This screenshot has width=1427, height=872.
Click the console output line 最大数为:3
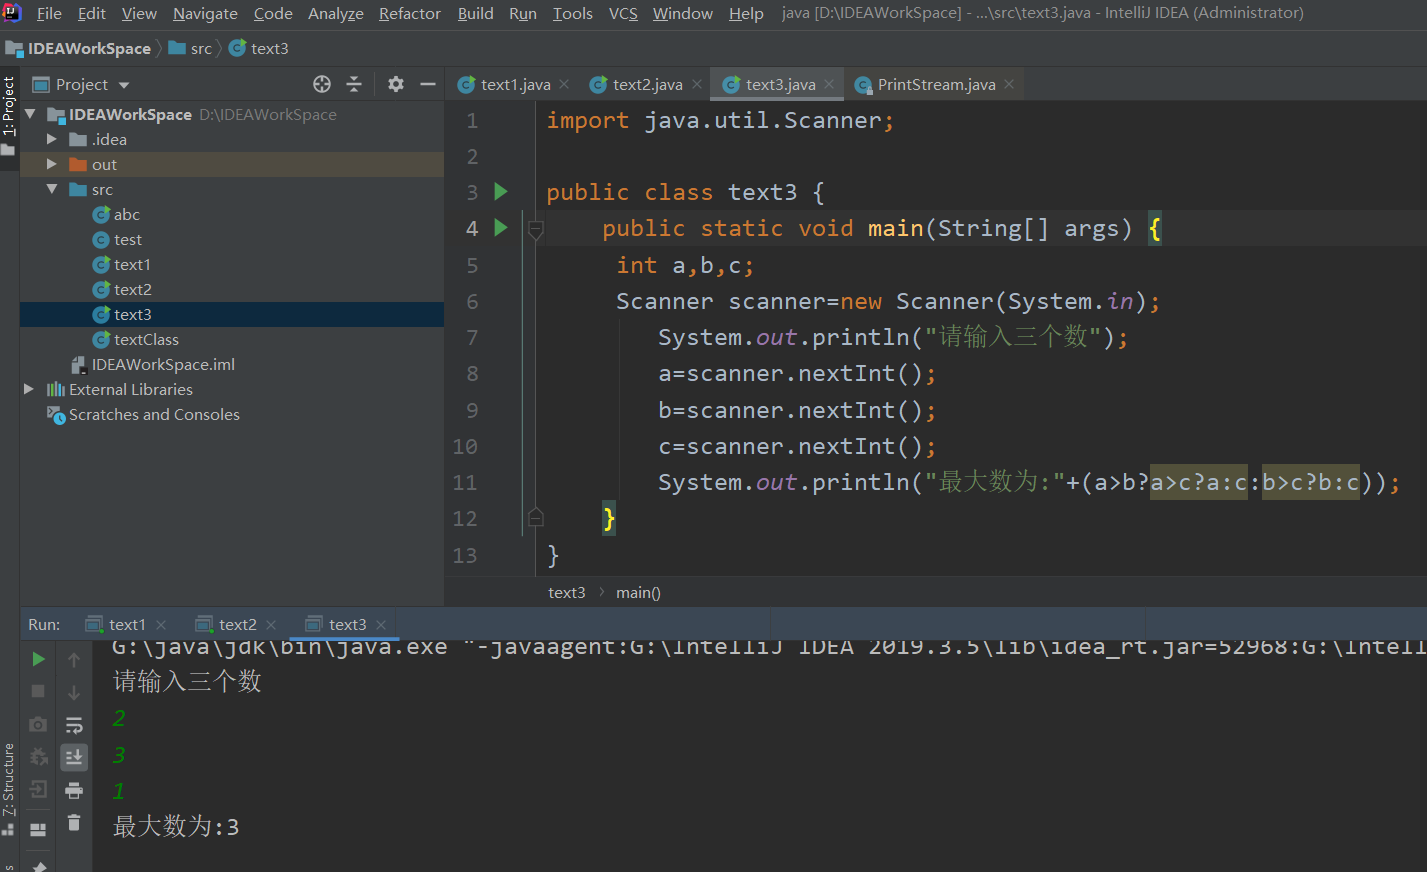point(176,826)
